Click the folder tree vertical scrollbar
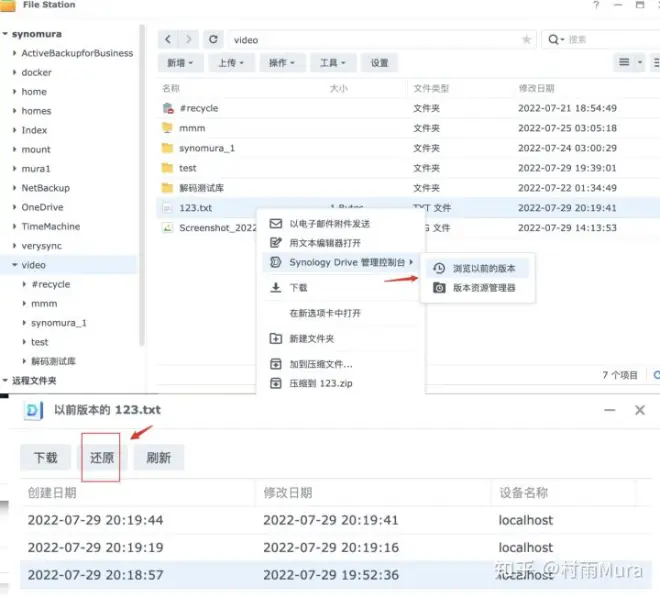 (x=142, y=185)
